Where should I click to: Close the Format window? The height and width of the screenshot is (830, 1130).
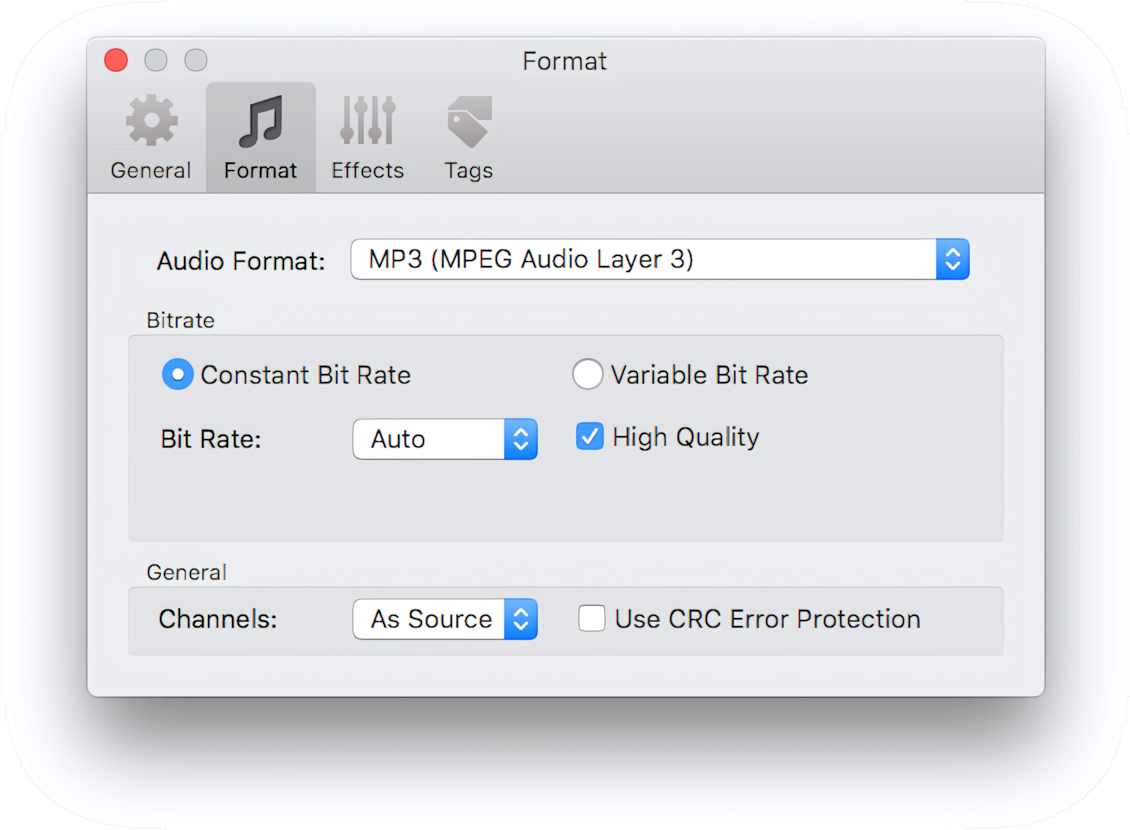(x=115, y=60)
